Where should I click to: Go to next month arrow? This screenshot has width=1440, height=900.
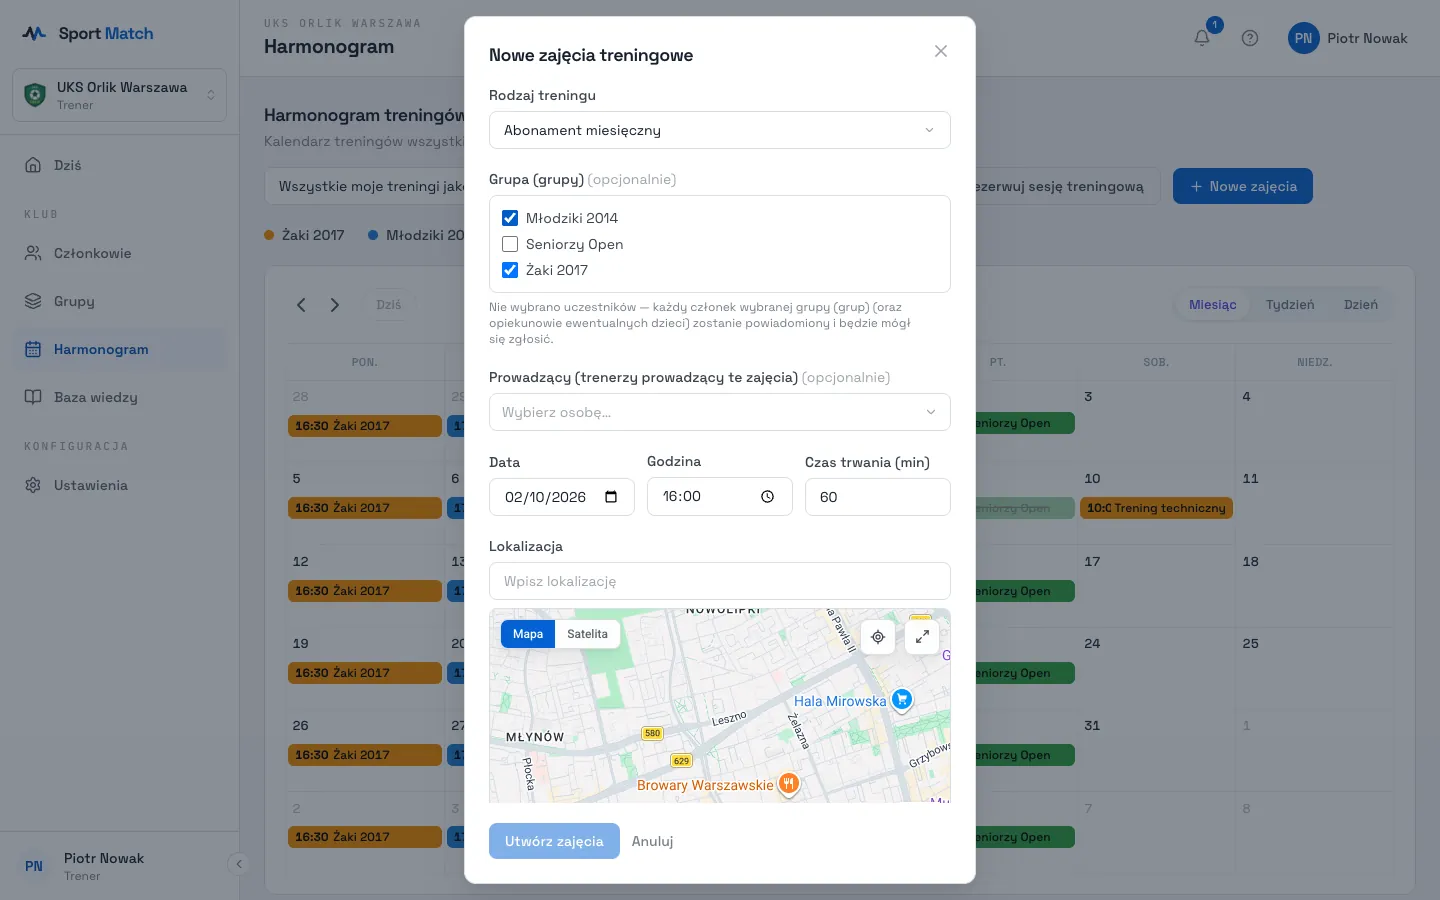(335, 305)
